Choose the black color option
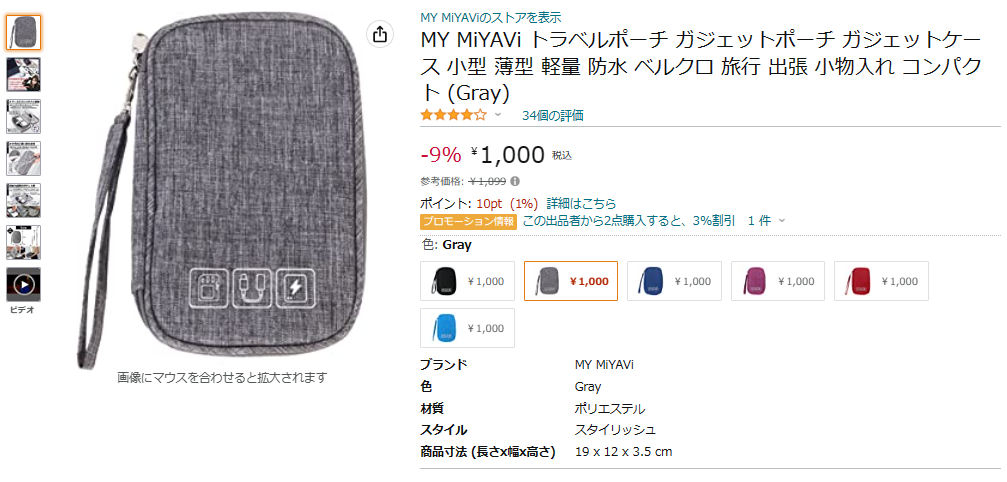The height and width of the screenshot is (482, 1007). point(468,281)
